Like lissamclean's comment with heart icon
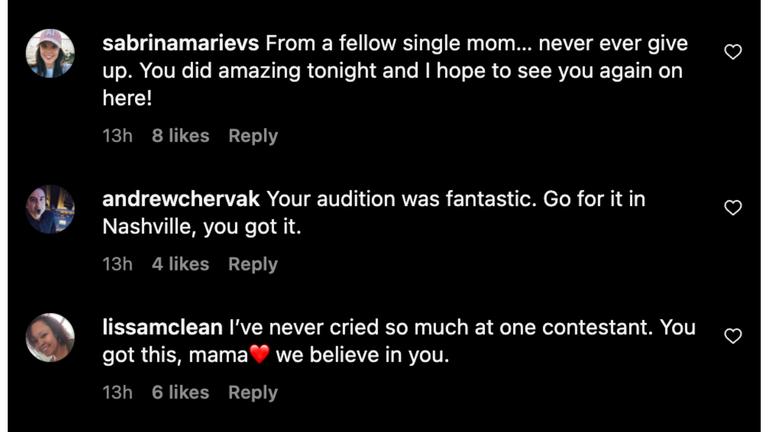This screenshot has width=768, height=432. coord(733,336)
